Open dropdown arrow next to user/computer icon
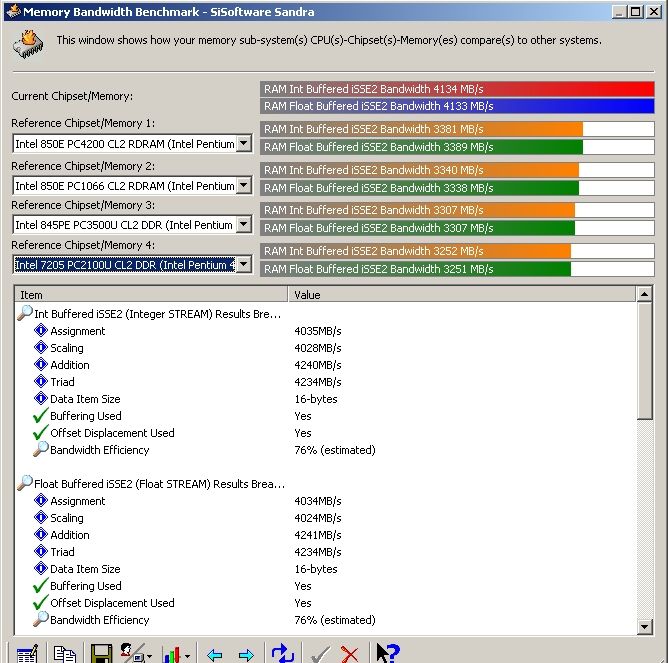 click(150, 656)
